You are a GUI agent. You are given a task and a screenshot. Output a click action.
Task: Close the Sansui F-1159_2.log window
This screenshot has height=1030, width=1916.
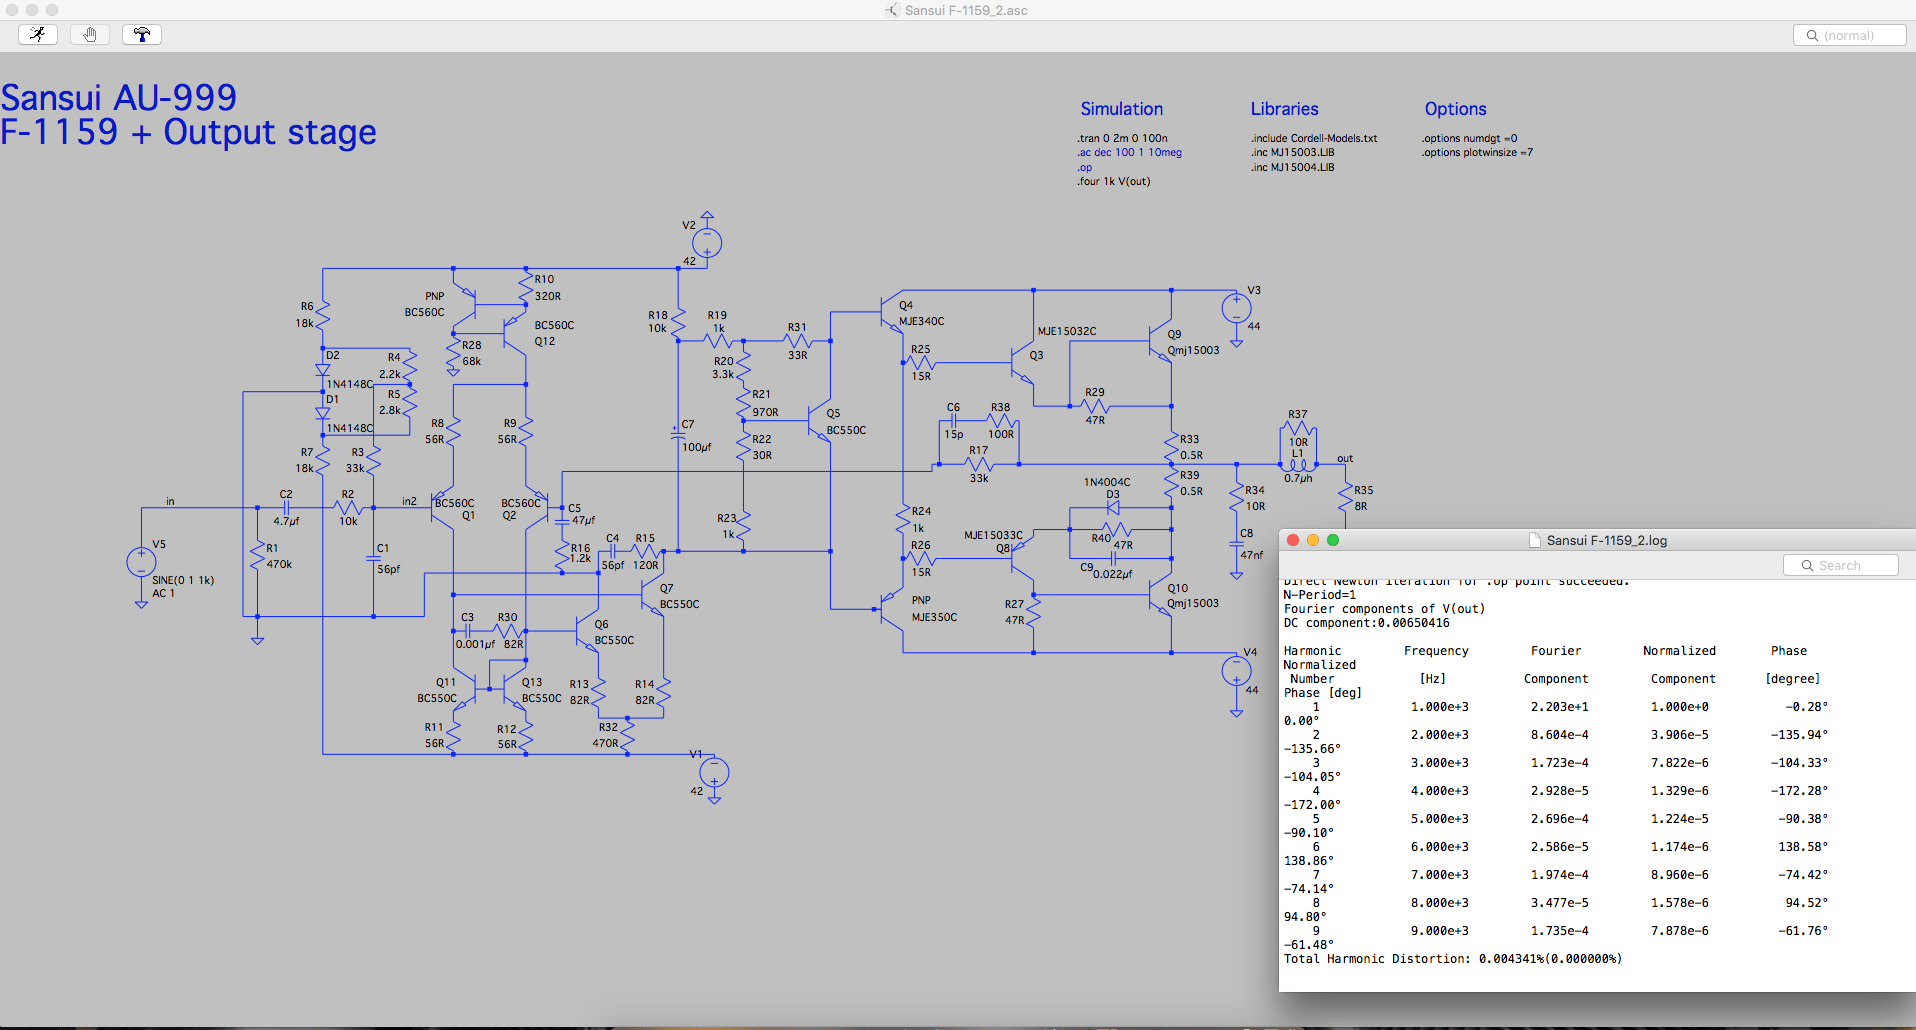[1293, 540]
